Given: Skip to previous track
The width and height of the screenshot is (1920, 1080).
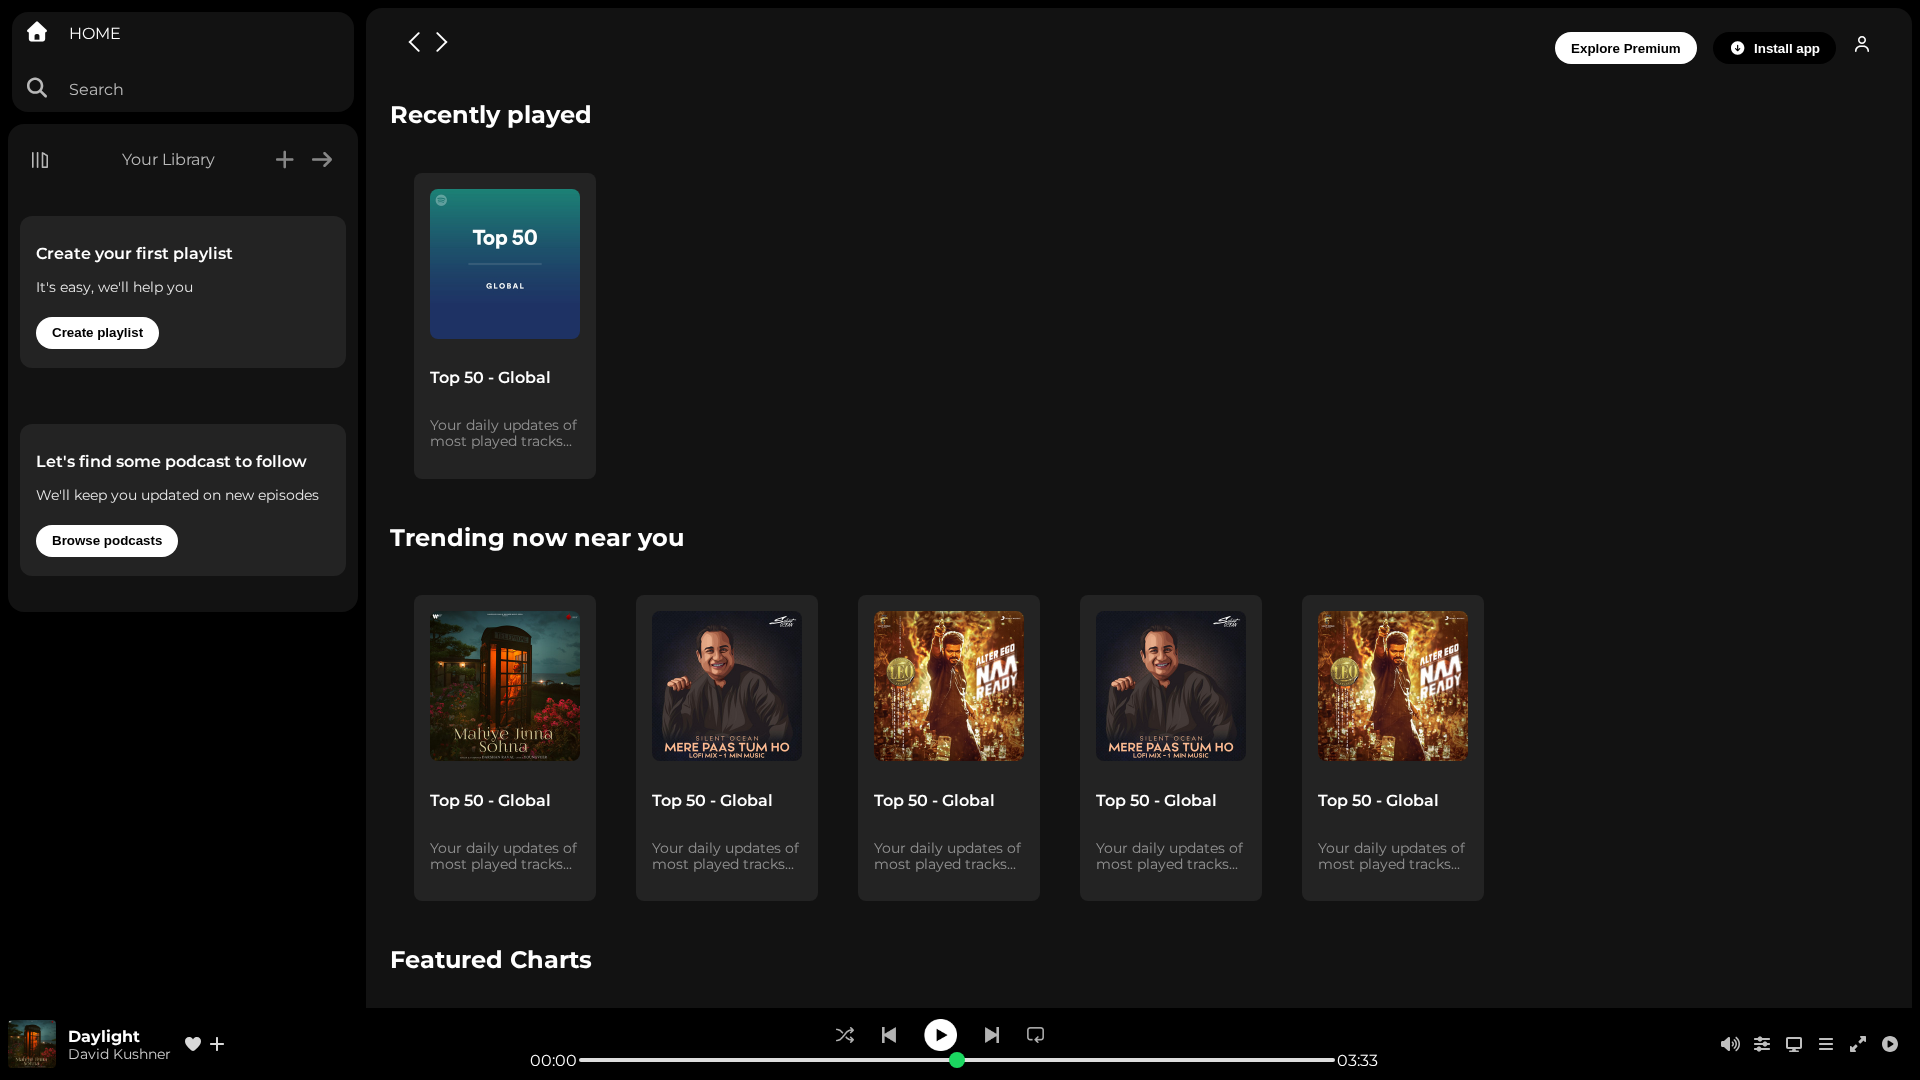Looking at the screenshot, I should coord(889,1035).
